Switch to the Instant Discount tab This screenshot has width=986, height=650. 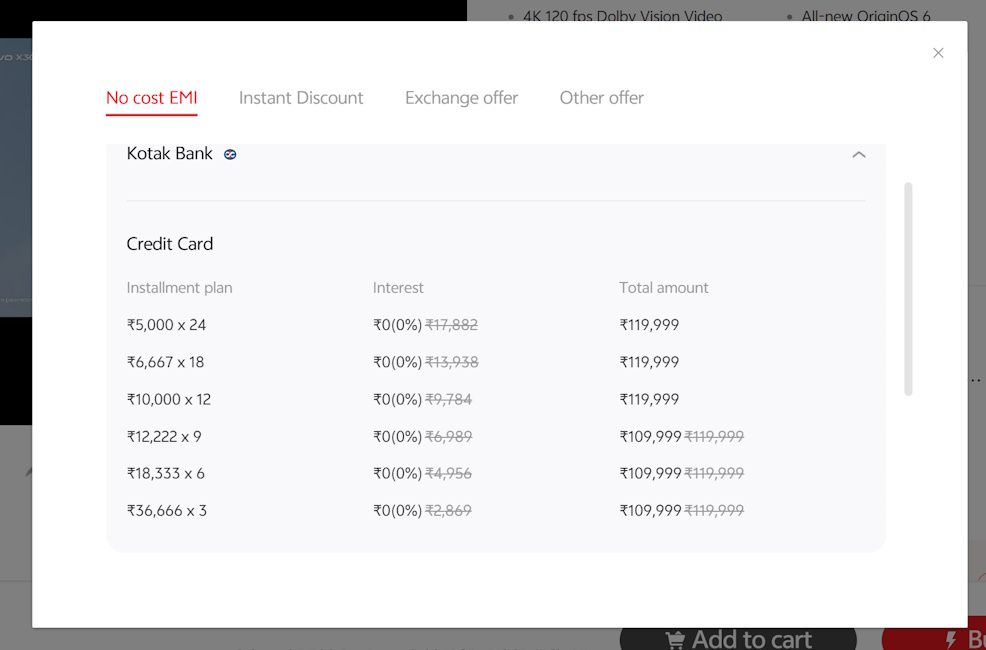pos(301,98)
